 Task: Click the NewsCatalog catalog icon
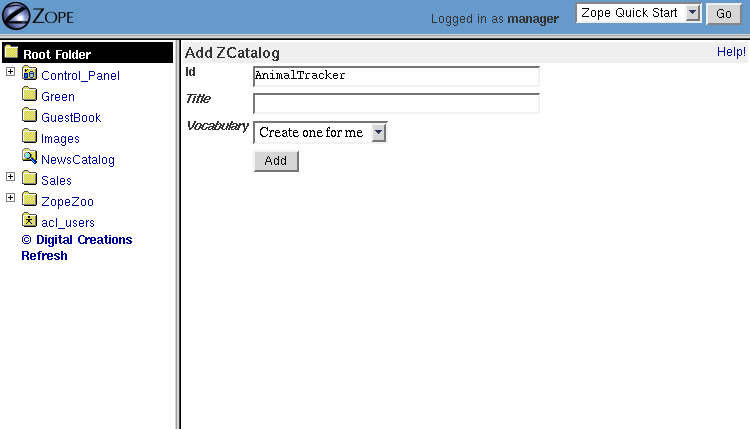point(29,158)
